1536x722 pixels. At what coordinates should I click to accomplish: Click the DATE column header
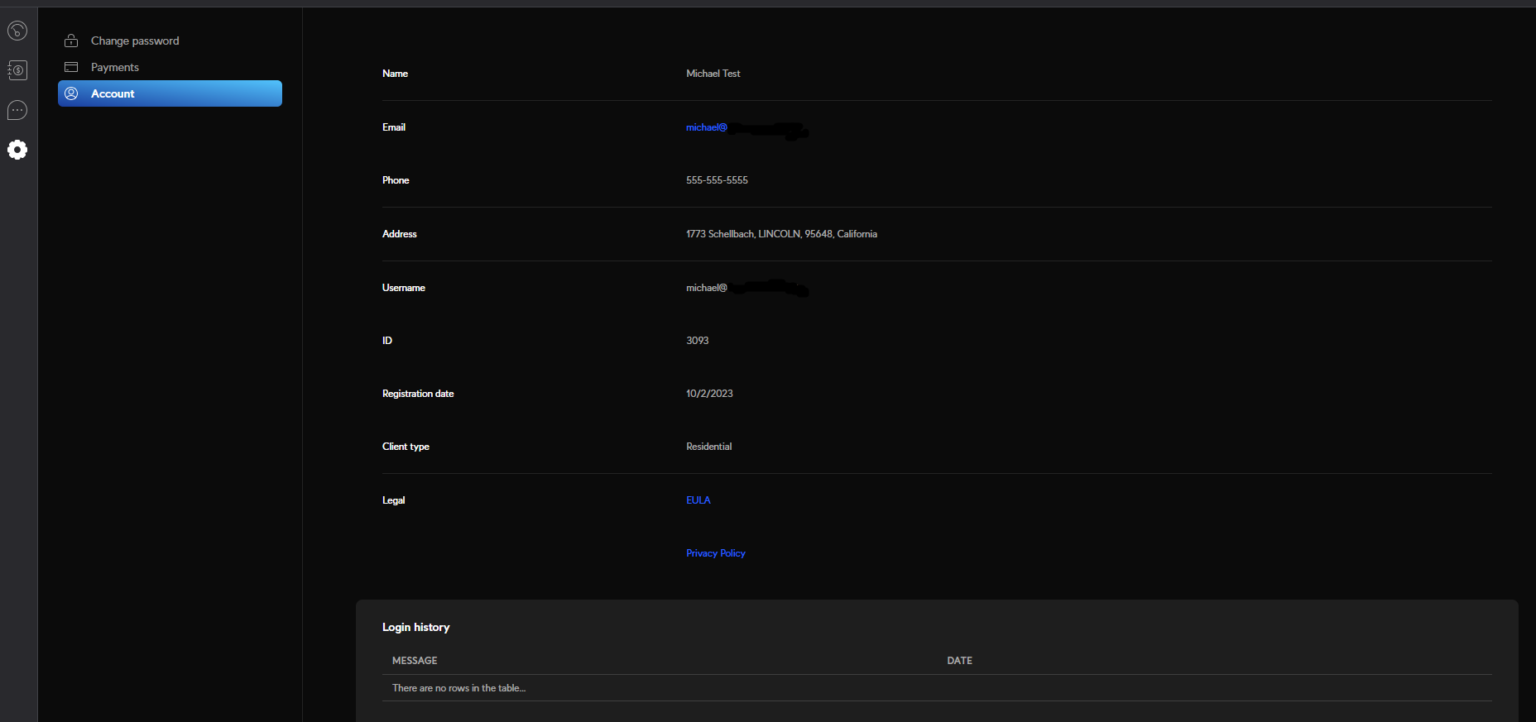point(959,660)
